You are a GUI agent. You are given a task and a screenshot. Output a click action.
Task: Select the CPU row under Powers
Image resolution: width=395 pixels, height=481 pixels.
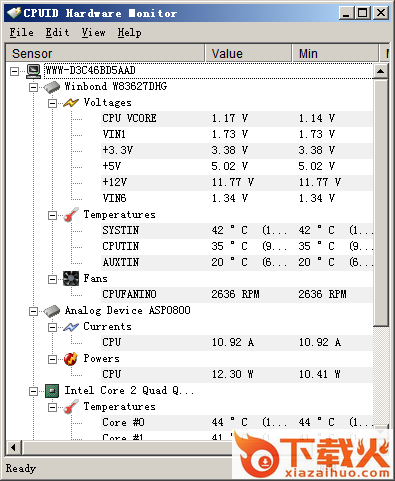pos(237,374)
